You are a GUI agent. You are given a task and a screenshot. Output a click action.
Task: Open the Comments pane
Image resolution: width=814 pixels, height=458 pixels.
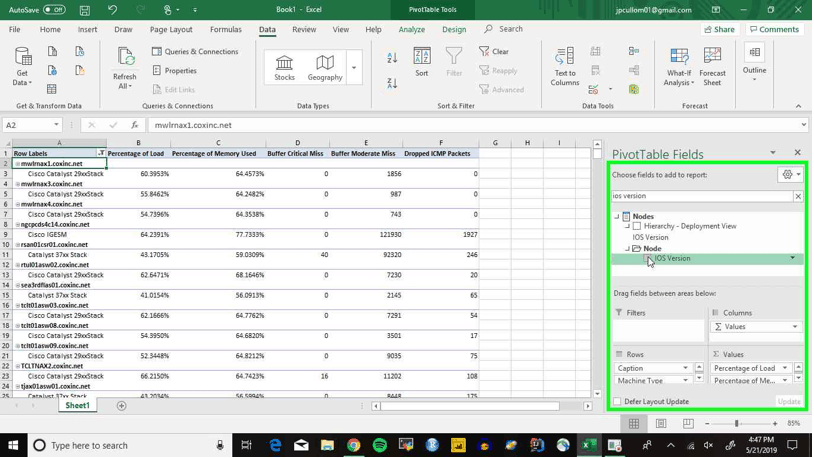click(x=775, y=29)
